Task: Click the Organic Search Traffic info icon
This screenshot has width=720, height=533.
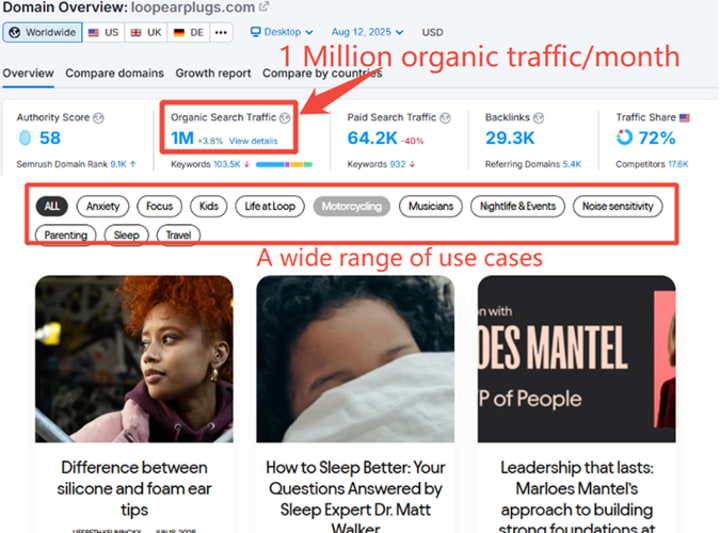Action: pyautogui.click(x=285, y=118)
